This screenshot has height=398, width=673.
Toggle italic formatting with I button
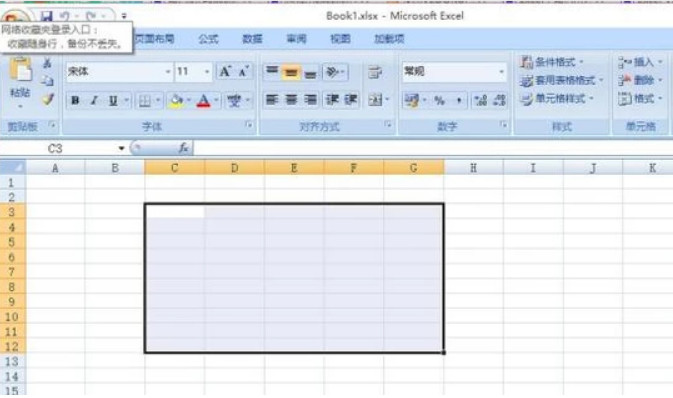tap(94, 100)
